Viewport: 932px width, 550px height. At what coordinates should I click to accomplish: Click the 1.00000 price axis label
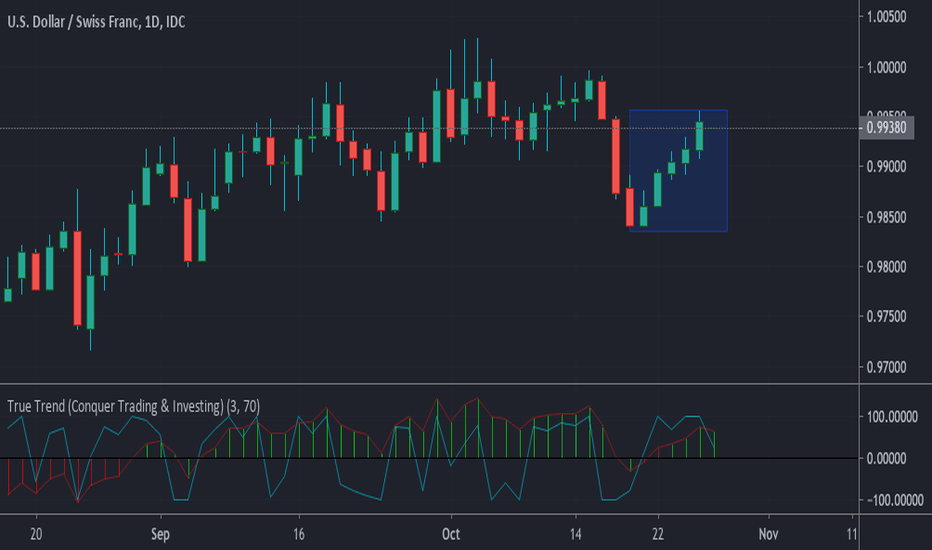(886, 67)
